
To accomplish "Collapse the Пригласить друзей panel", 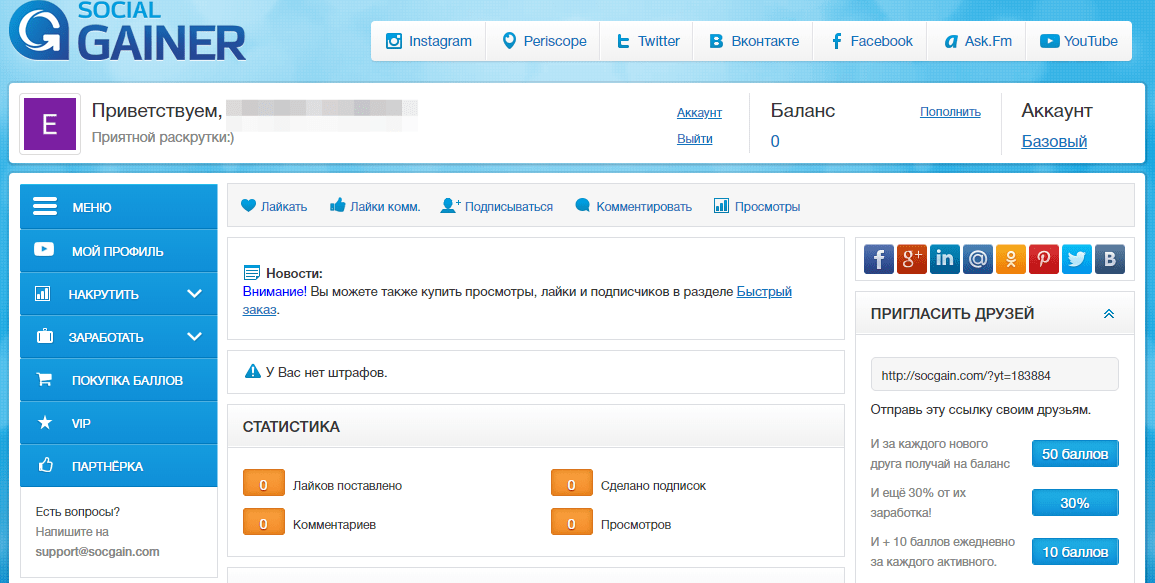I will tap(1108, 314).
